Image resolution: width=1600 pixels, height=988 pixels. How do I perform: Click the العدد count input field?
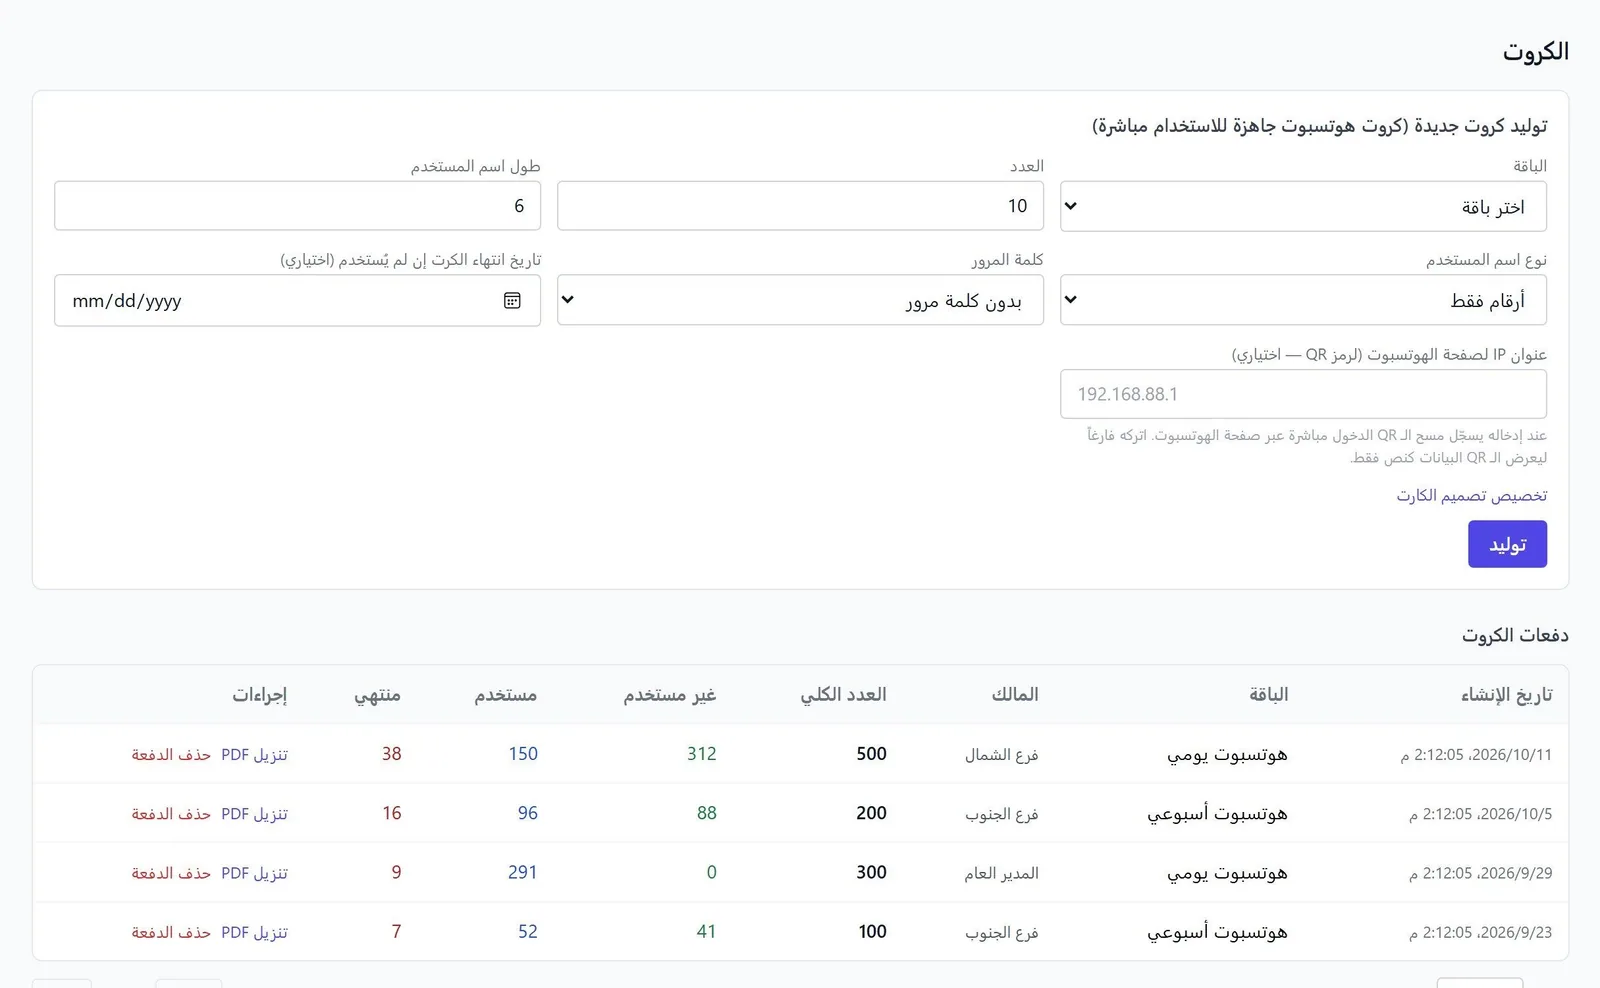tap(800, 206)
